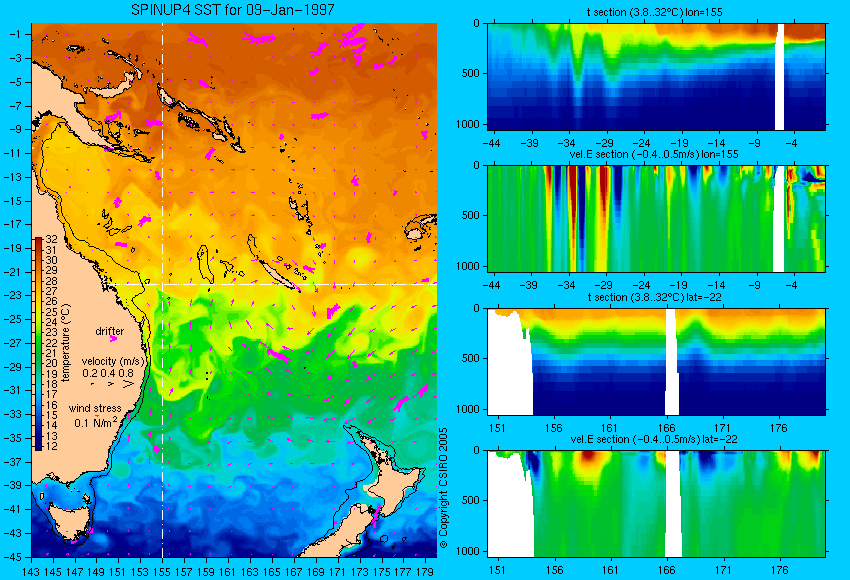
Task: Click the title 'SPINUP4 SST for 09-Jan-1997'
Action: 233,10
